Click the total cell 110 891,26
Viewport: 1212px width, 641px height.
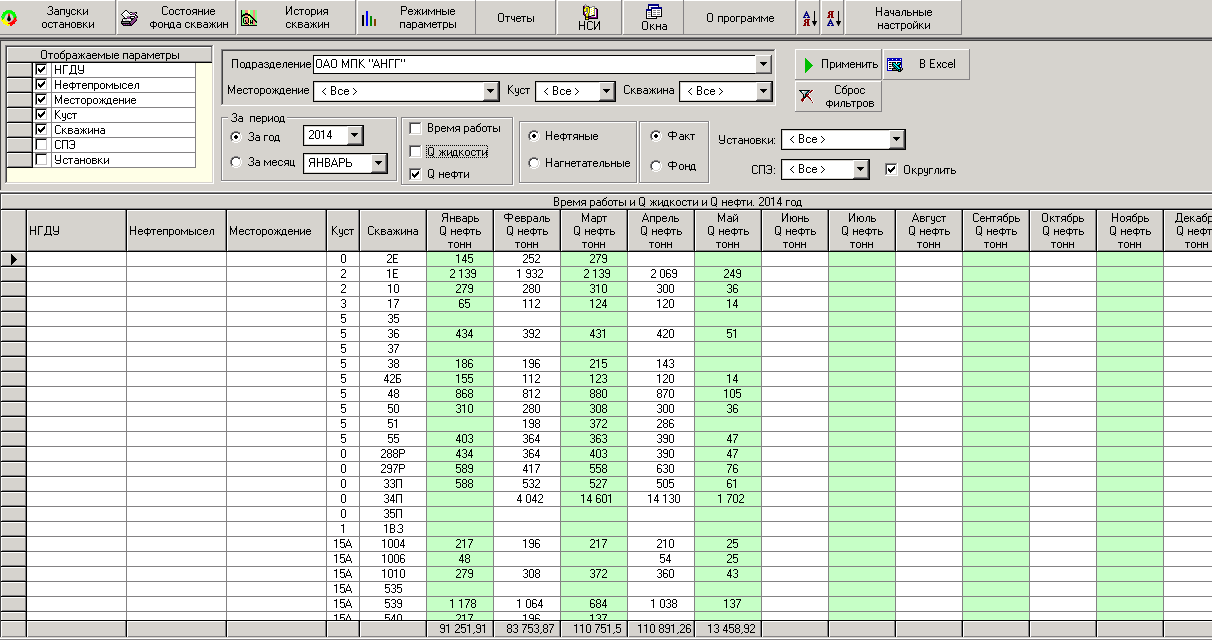[x=661, y=630]
